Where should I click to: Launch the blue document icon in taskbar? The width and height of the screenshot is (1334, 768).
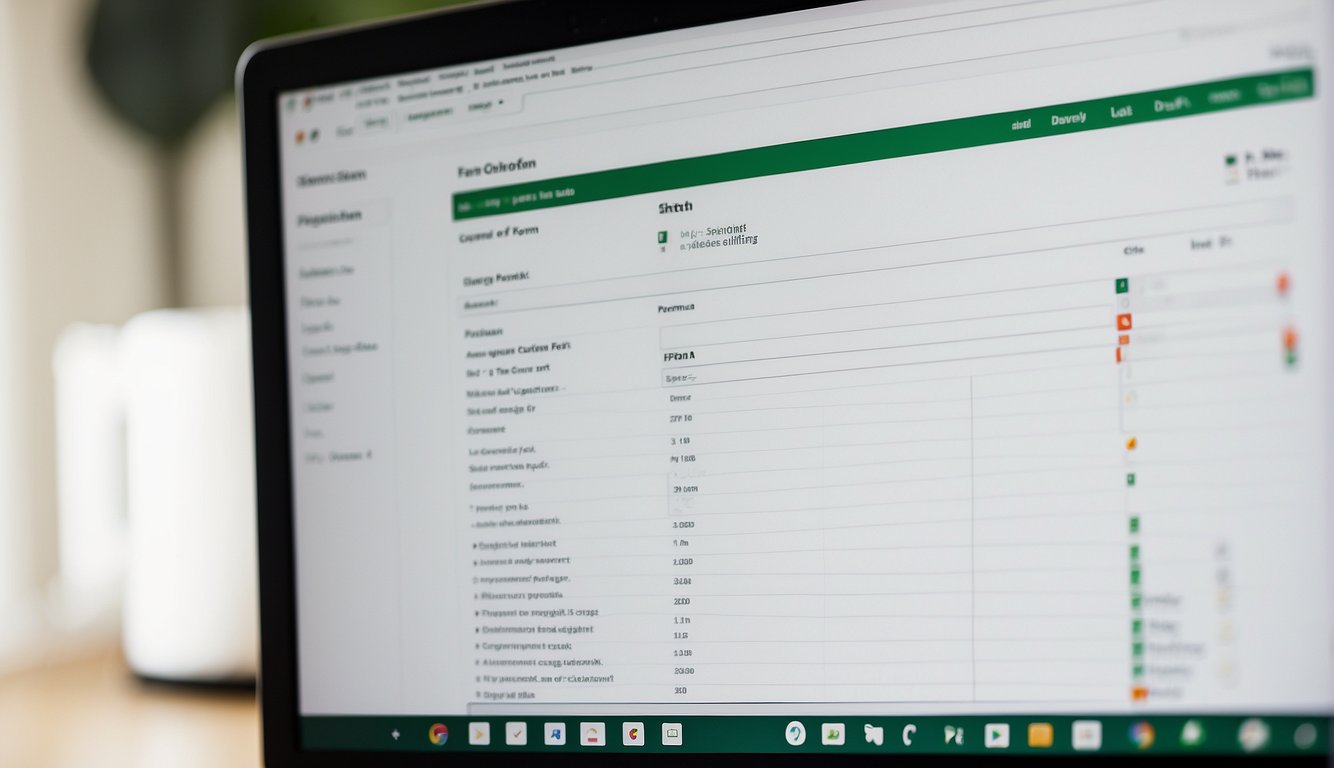click(x=554, y=735)
